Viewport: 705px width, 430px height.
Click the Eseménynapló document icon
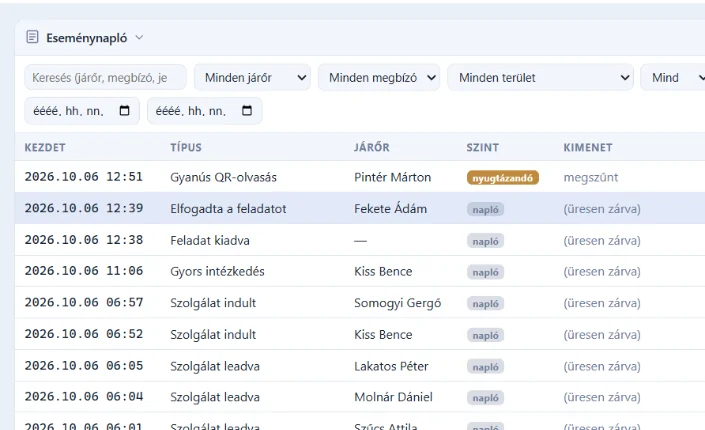pos(32,37)
